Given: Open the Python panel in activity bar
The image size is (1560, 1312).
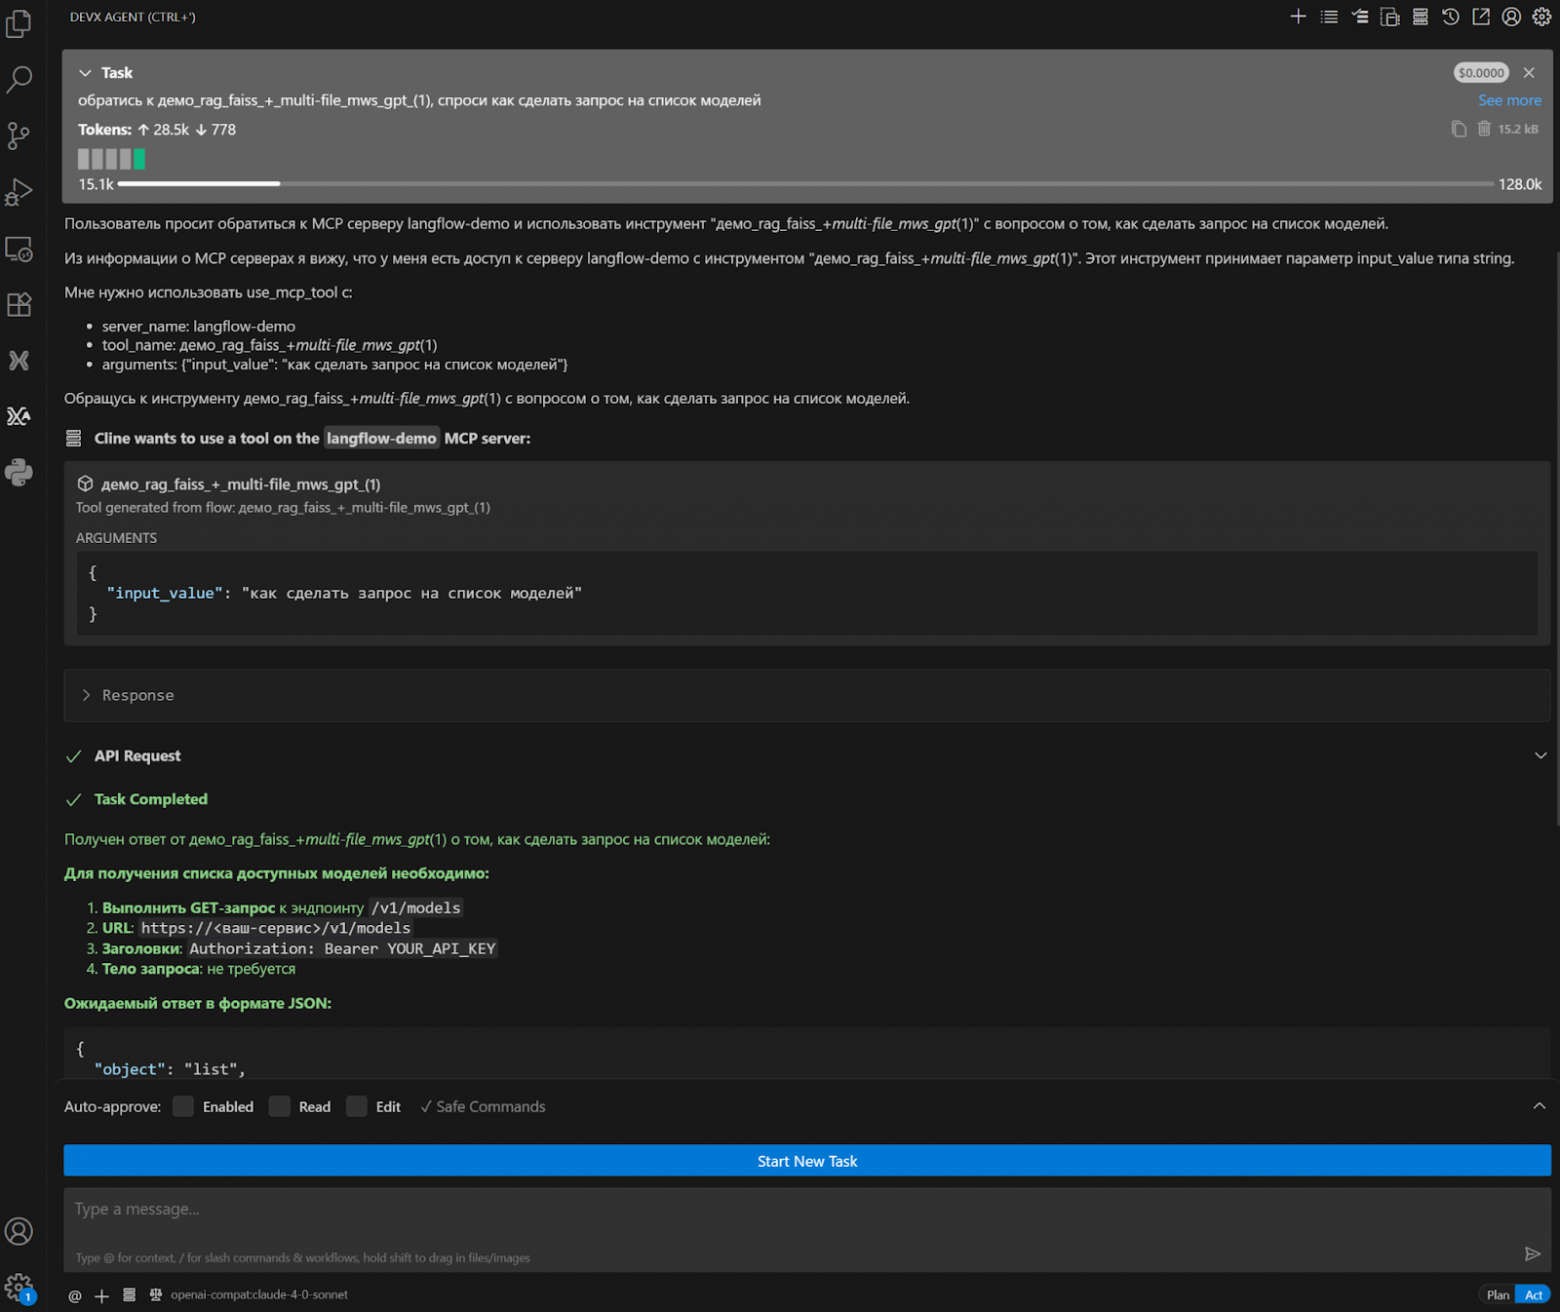Looking at the screenshot, I should pyautogui.click(x=19, y=472).
